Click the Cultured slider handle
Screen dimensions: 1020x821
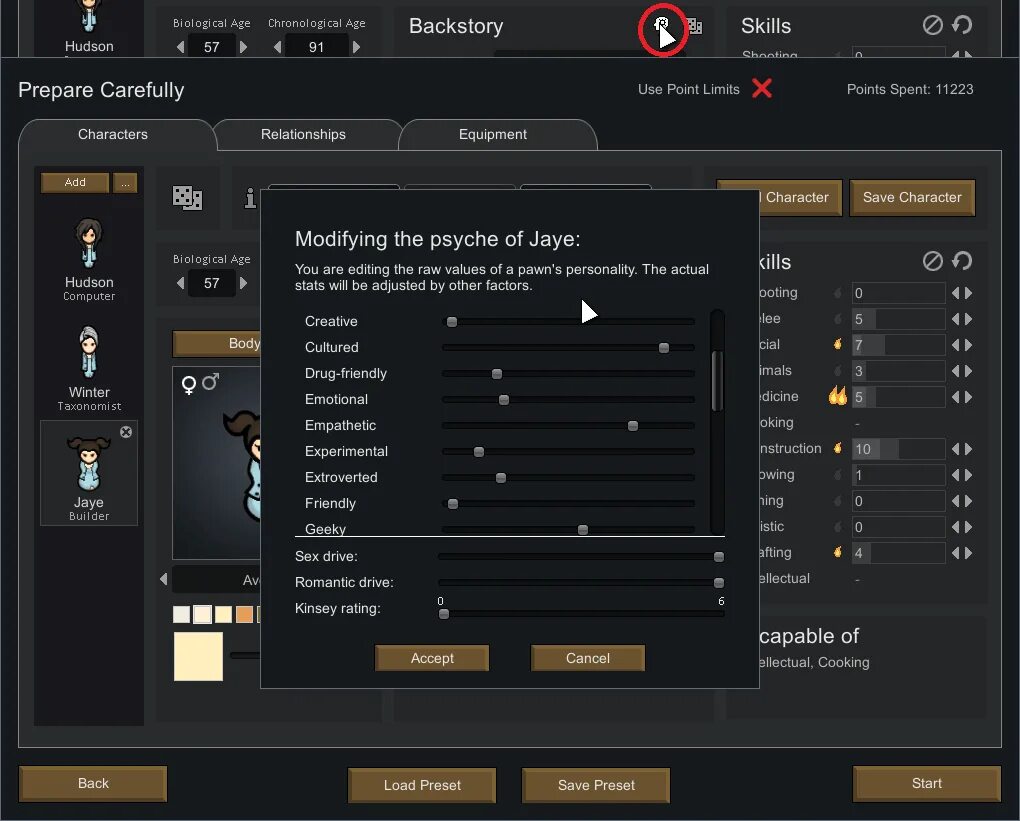point(664,347)
